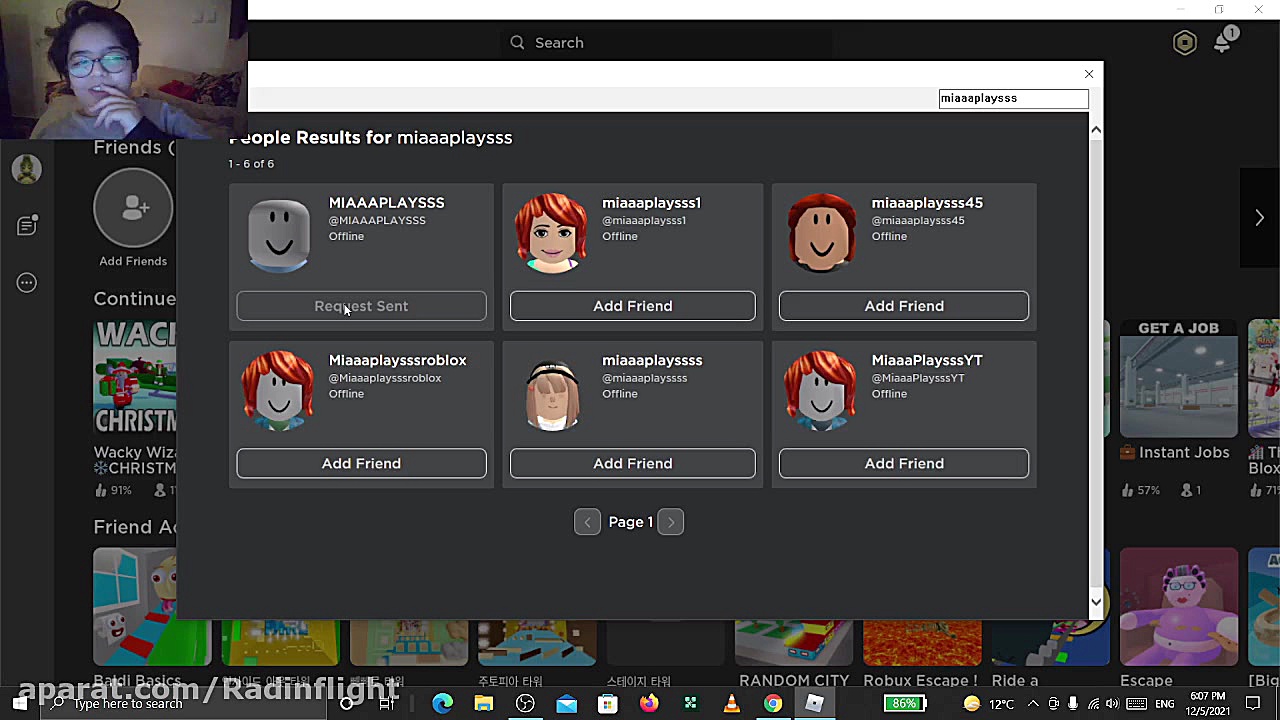The width and height of the screenshot is (1280, 720).
Task: Add Miaaaplaysssroblox as a friend
Action: point(361,463)
